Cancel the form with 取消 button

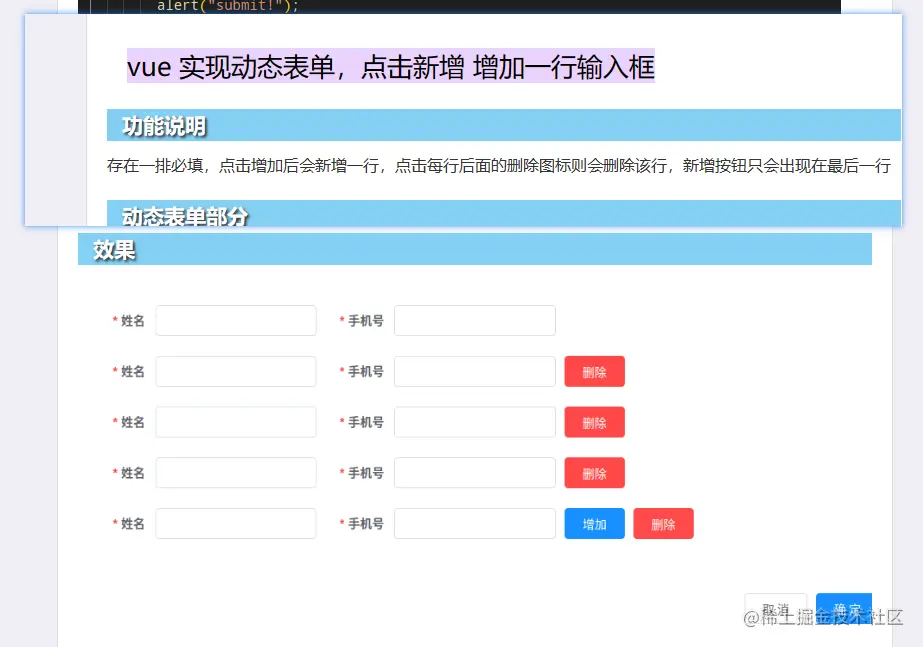click(775, 609)
